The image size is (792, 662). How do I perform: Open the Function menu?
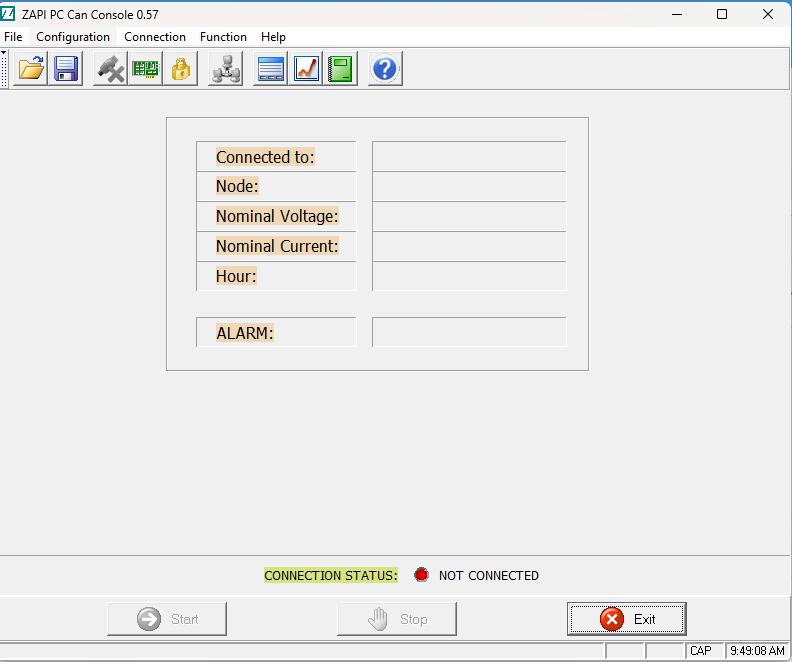click(x=223, y=37)
